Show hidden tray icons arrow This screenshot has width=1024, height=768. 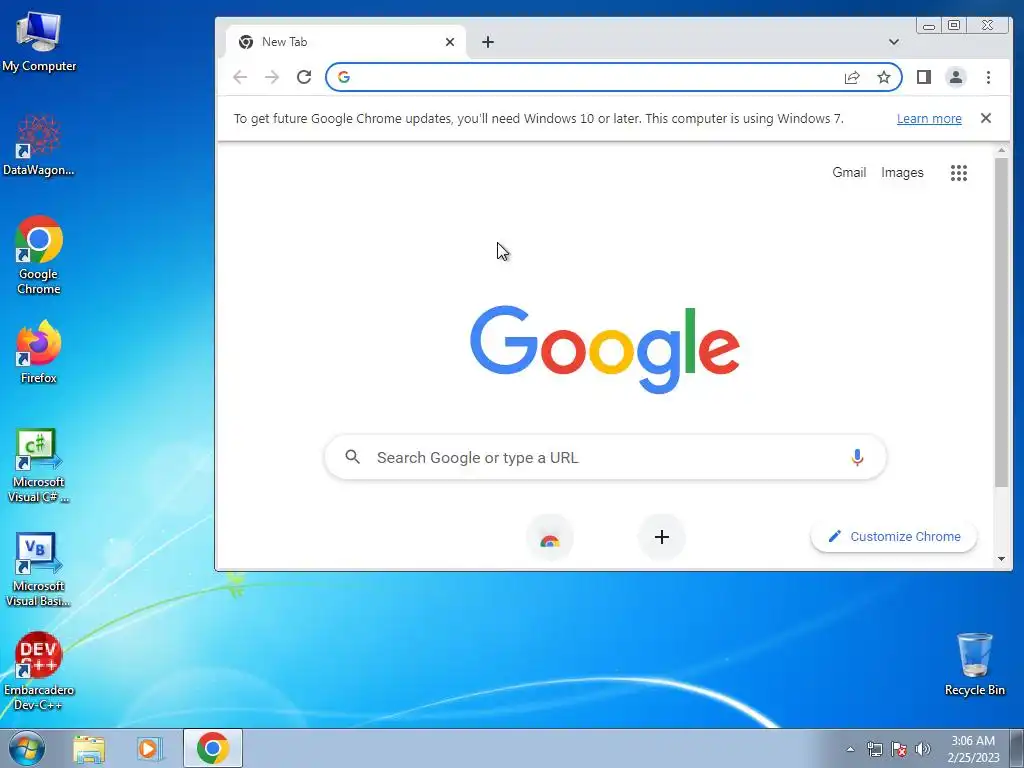coord(850,749)
